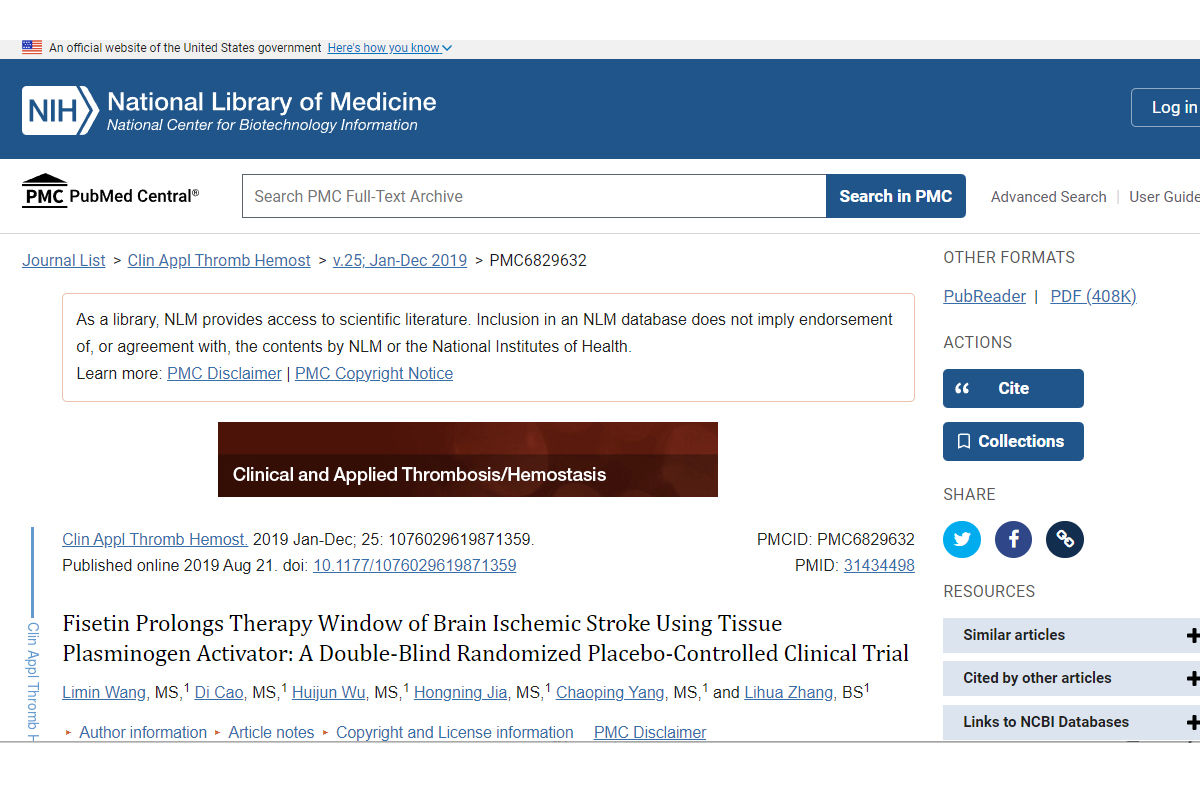This screenshot has height=810, width=1200.
Task: Click the Clinical and Applied Thrombosis/Hemostasis banner
Action: 467,460
